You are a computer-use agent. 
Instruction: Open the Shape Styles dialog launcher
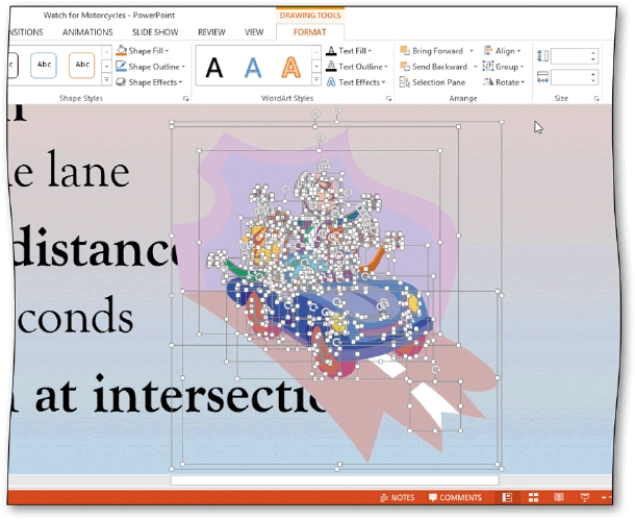(x=186, y=98)
